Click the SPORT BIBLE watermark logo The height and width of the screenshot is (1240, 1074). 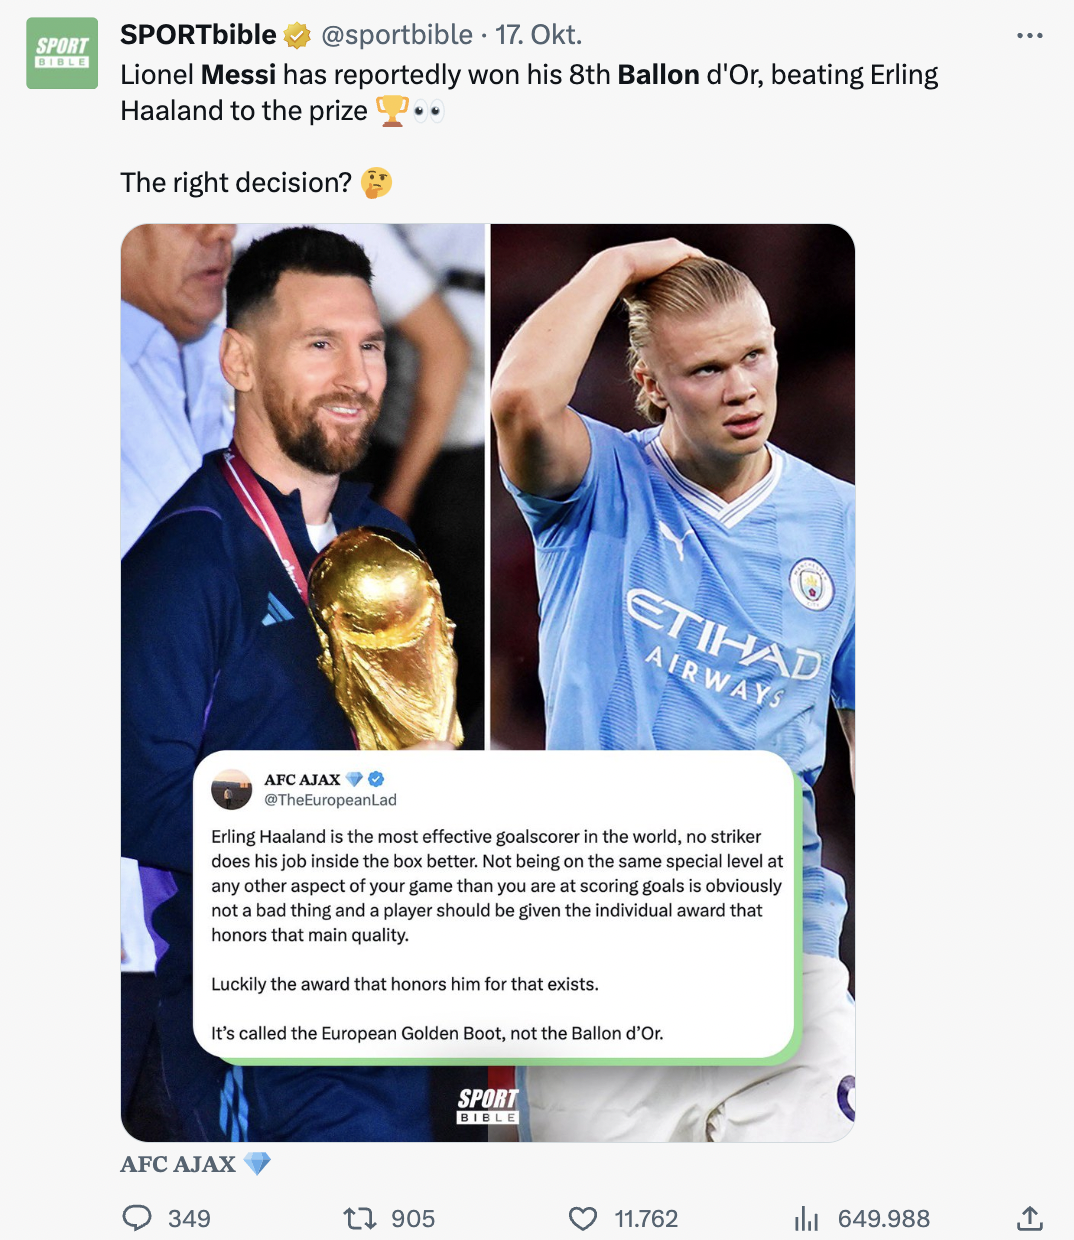pos(488,1105)
